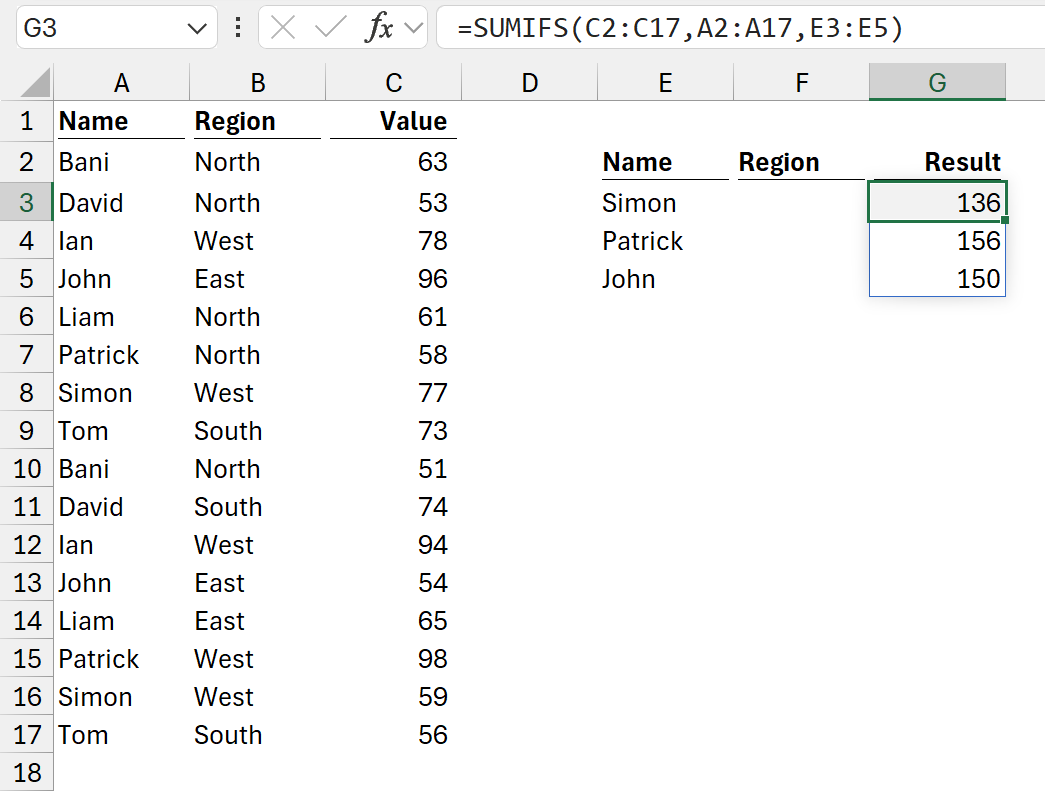Screen dimensions: 1045x791
Task: Select cell E3 containing Simon
Action: pyautogui.click(x=665, y=203)
